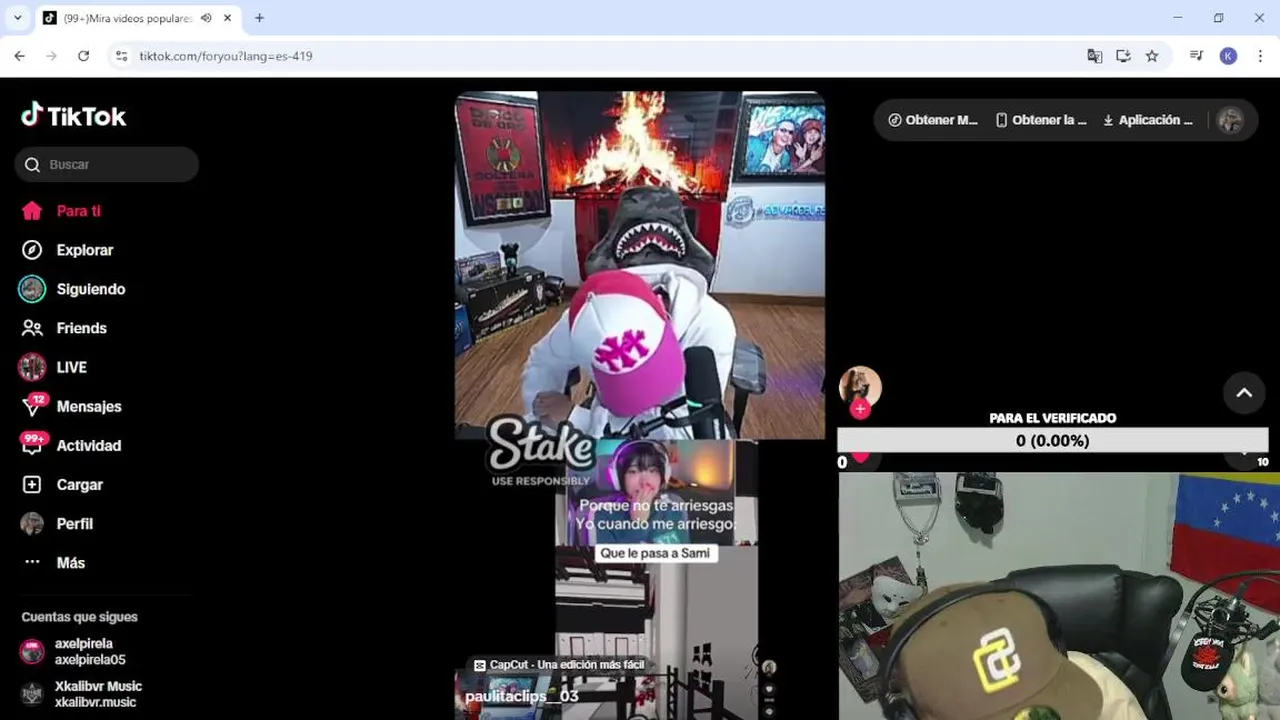Open the profile avatar in top right
Image resolution: width=1280 pixels, height=720 pixels.
[x=1231, y=120]
